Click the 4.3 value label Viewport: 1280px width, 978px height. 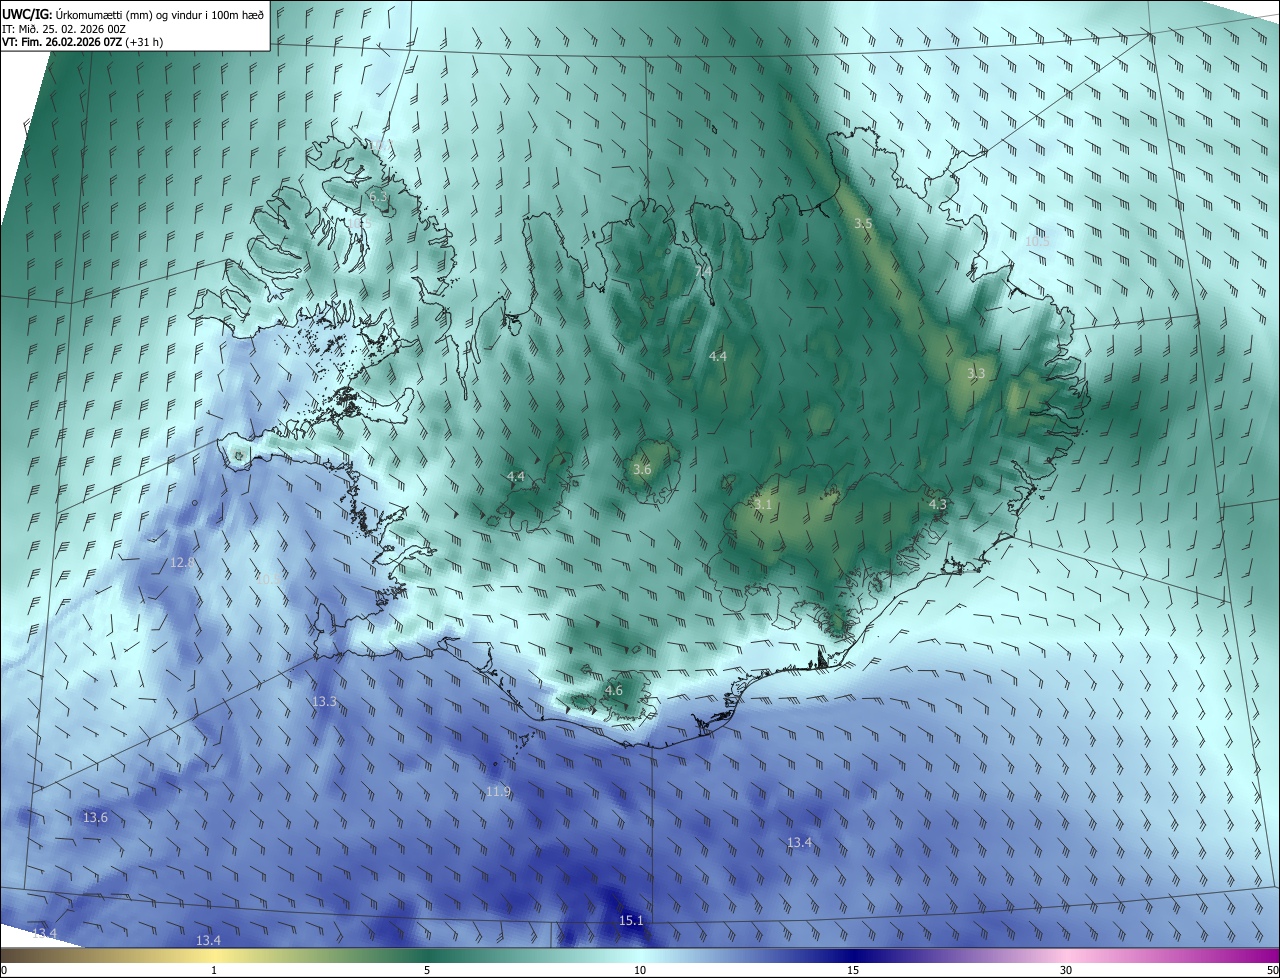point(937,504)
